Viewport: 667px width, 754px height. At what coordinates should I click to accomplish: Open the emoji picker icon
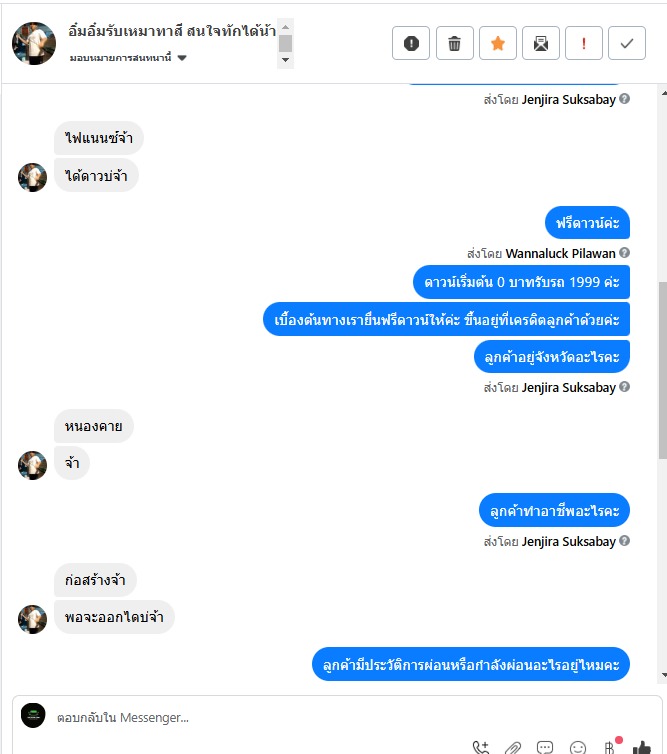point(578,748)
